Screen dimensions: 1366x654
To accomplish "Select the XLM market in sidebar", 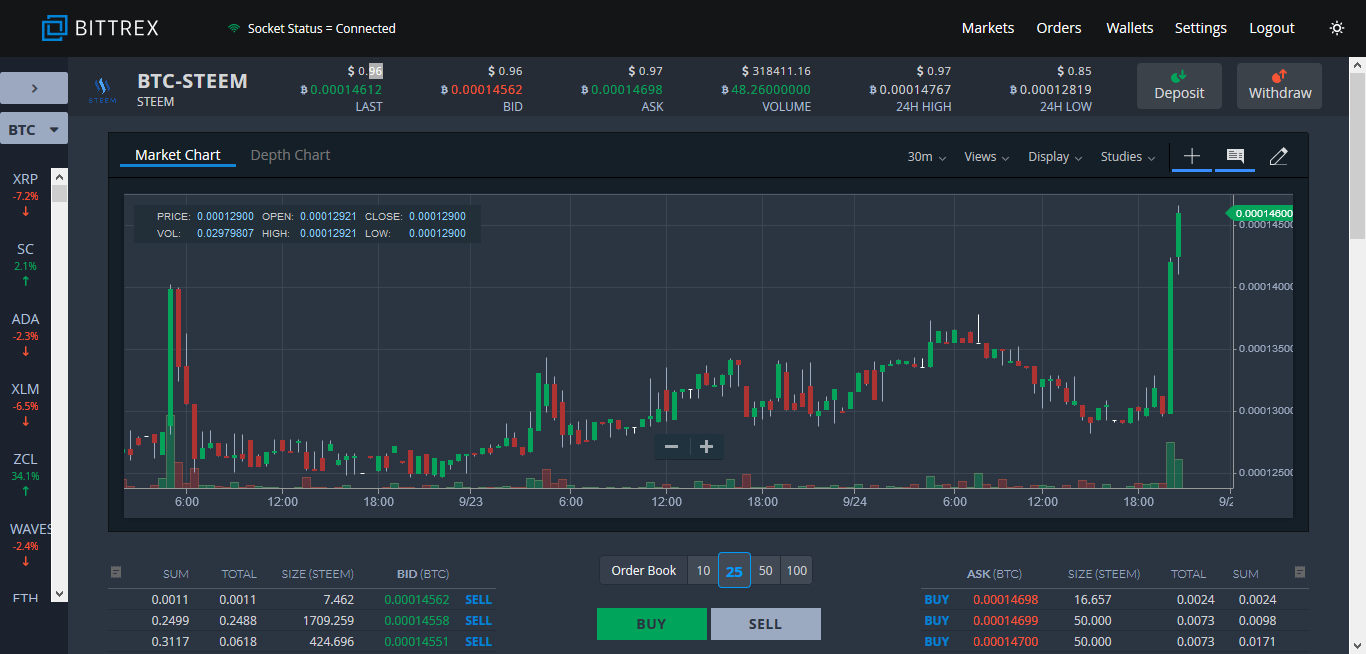I will (x=25, y=406).
